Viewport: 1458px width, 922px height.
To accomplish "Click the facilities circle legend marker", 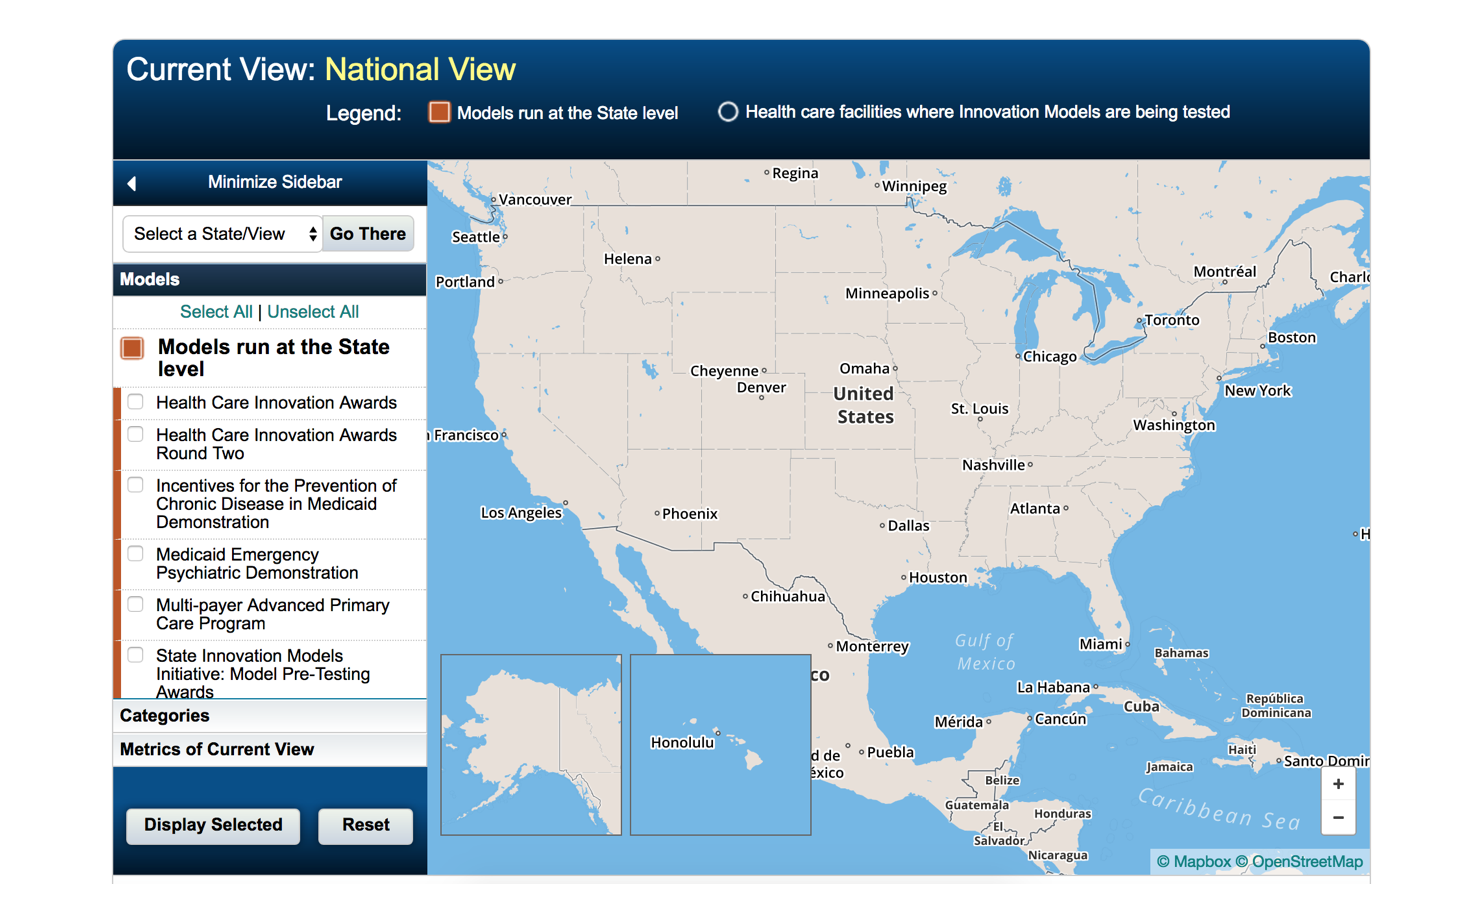I will pyautogui.click(x=728, y=112).
